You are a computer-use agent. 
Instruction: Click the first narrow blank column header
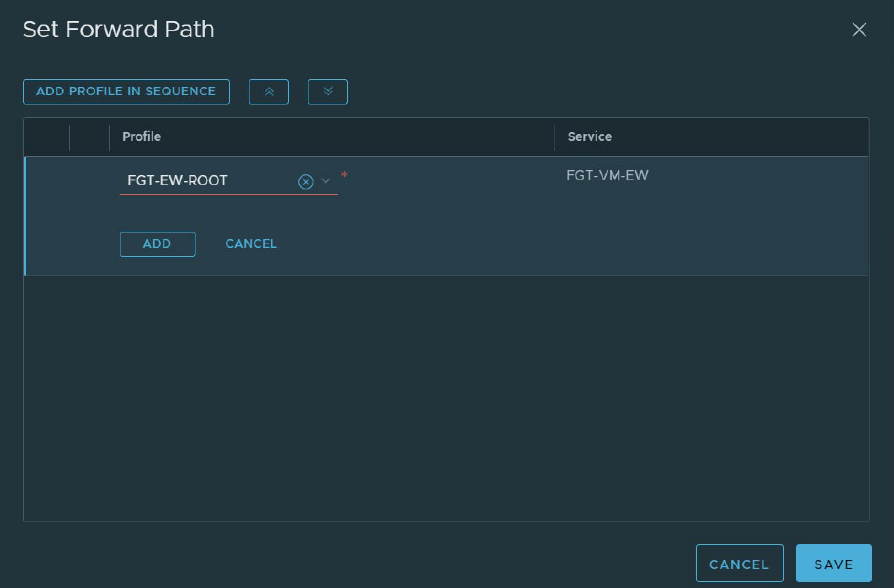click(x=47, y=137)
